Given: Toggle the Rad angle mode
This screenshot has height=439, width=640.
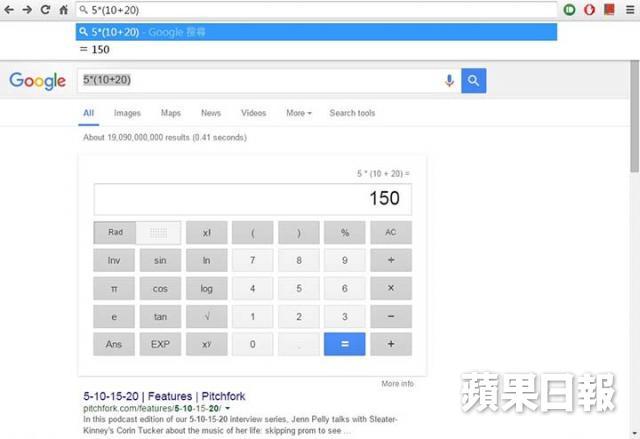Looking at the screenshot, I should click(x=115, y=233).
